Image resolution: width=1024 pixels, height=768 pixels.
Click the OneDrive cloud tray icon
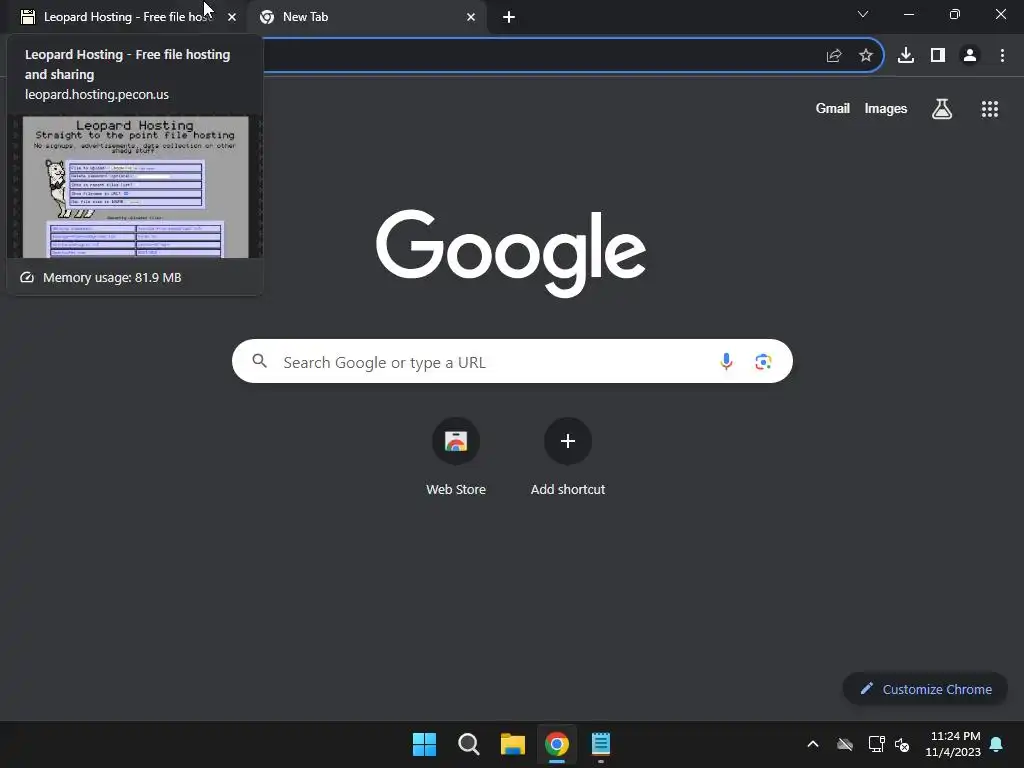click(x=845, y=744)
